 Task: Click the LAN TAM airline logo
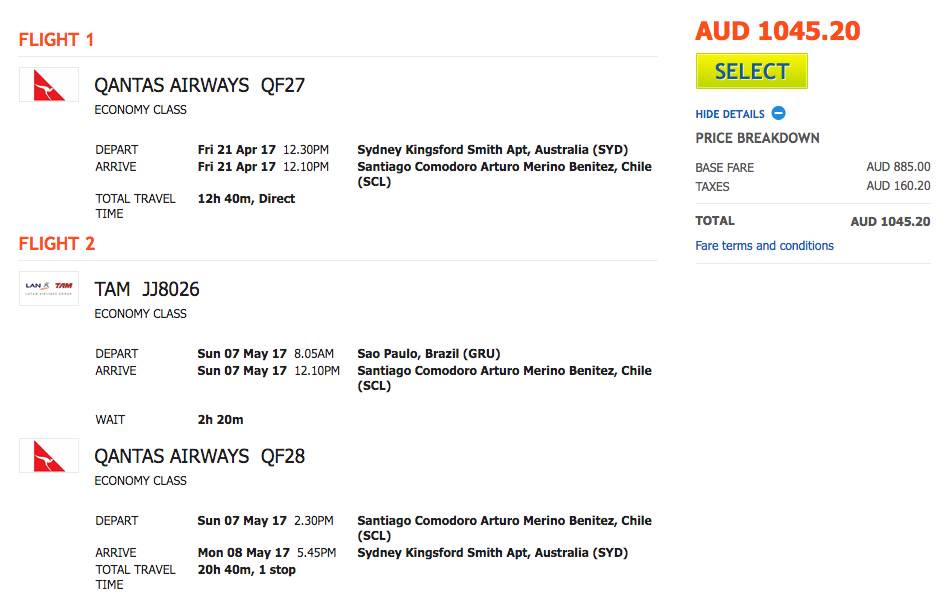(49, 288)
